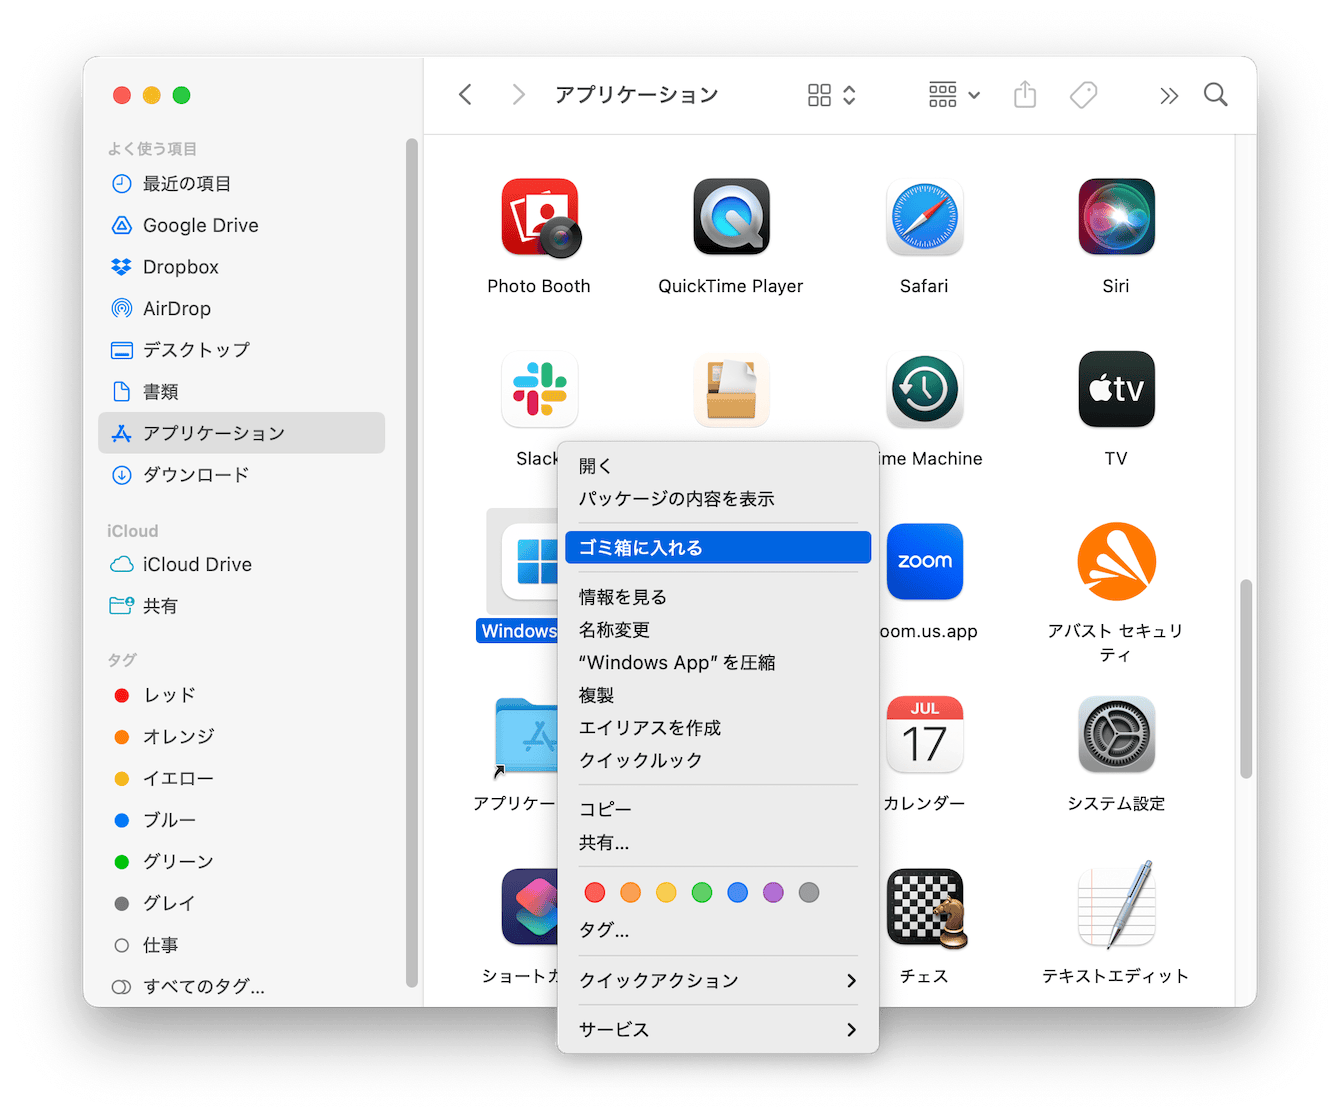The image size is (1340, 1117).
Task: Choose エイリアスを作成 from the context menu
Action: click(x=718, y=728)
